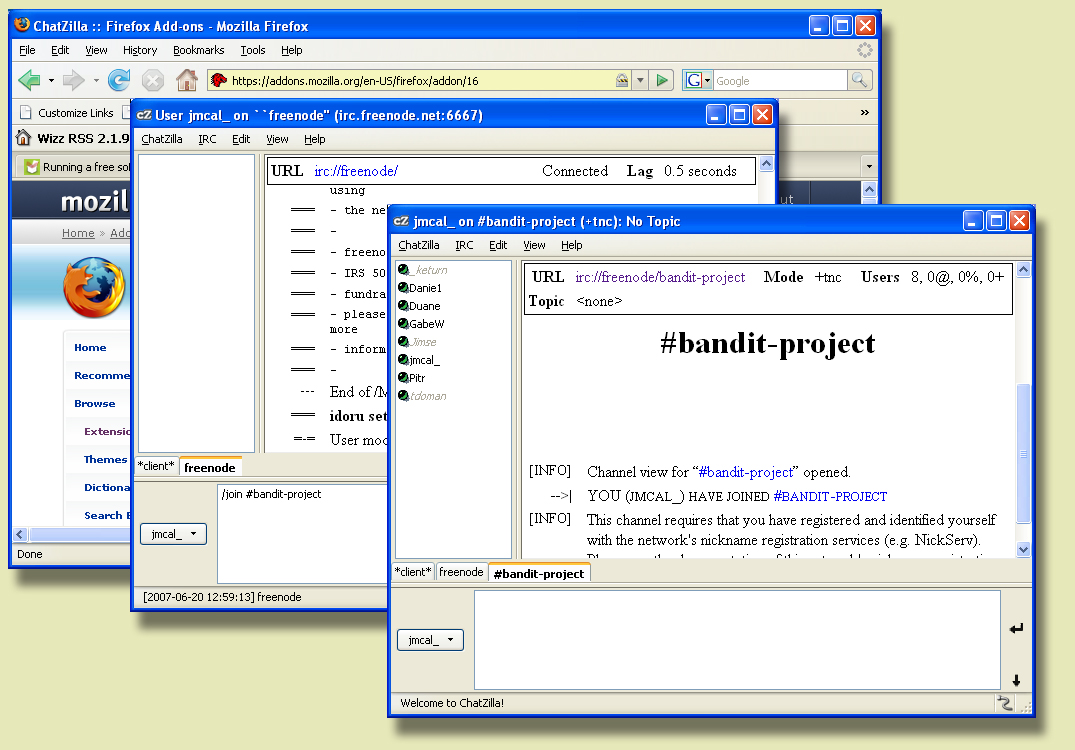
Task: Open Firefox tab list dropdown
Action: (x=869, y=166)
